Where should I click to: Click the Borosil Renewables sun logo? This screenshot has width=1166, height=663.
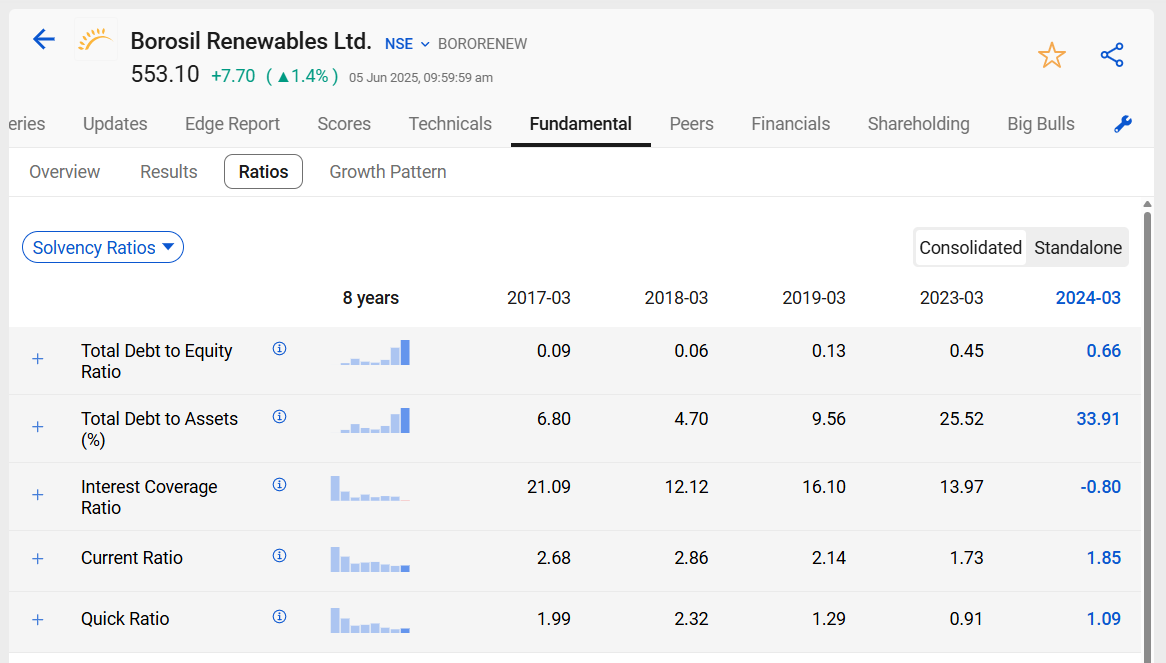(x=95, y=39)
